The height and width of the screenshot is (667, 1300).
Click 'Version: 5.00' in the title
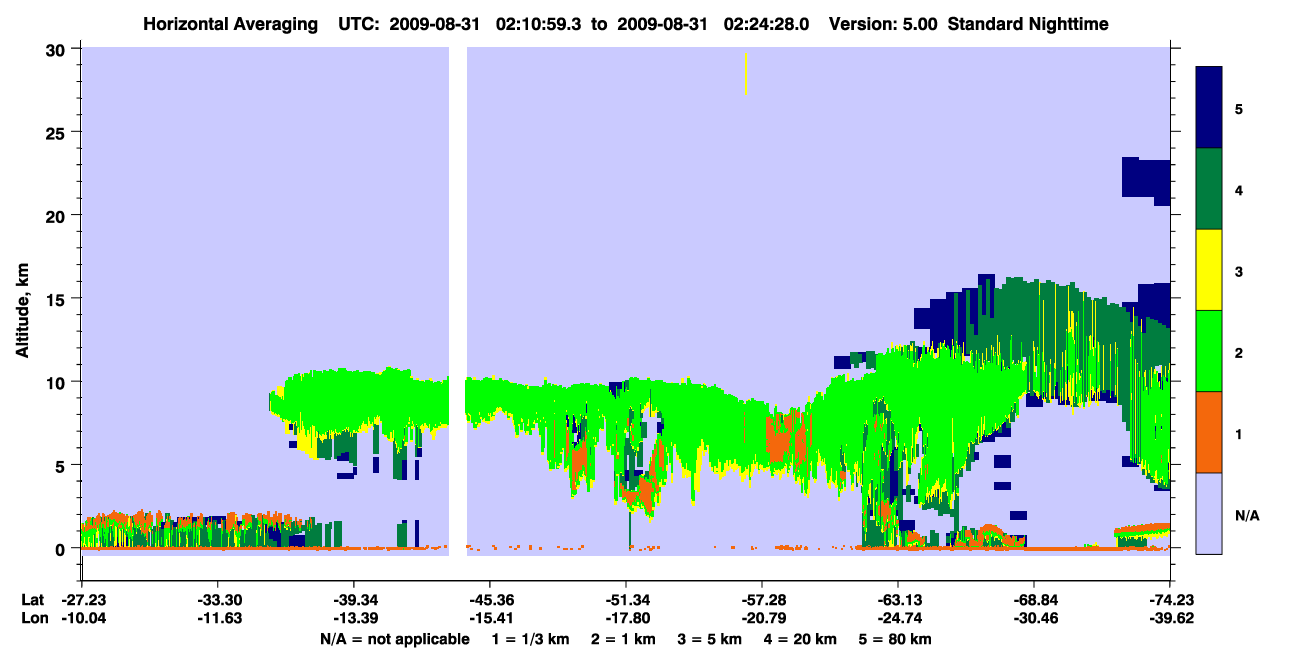883,24
